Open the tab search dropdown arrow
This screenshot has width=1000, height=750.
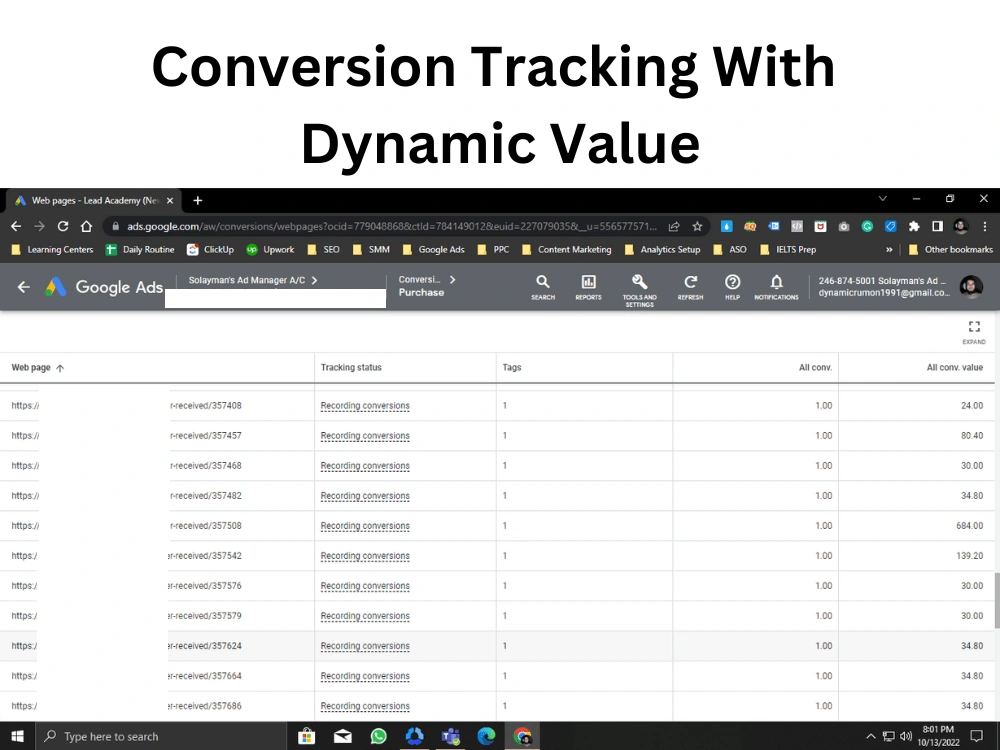click(x=883, y=199)
